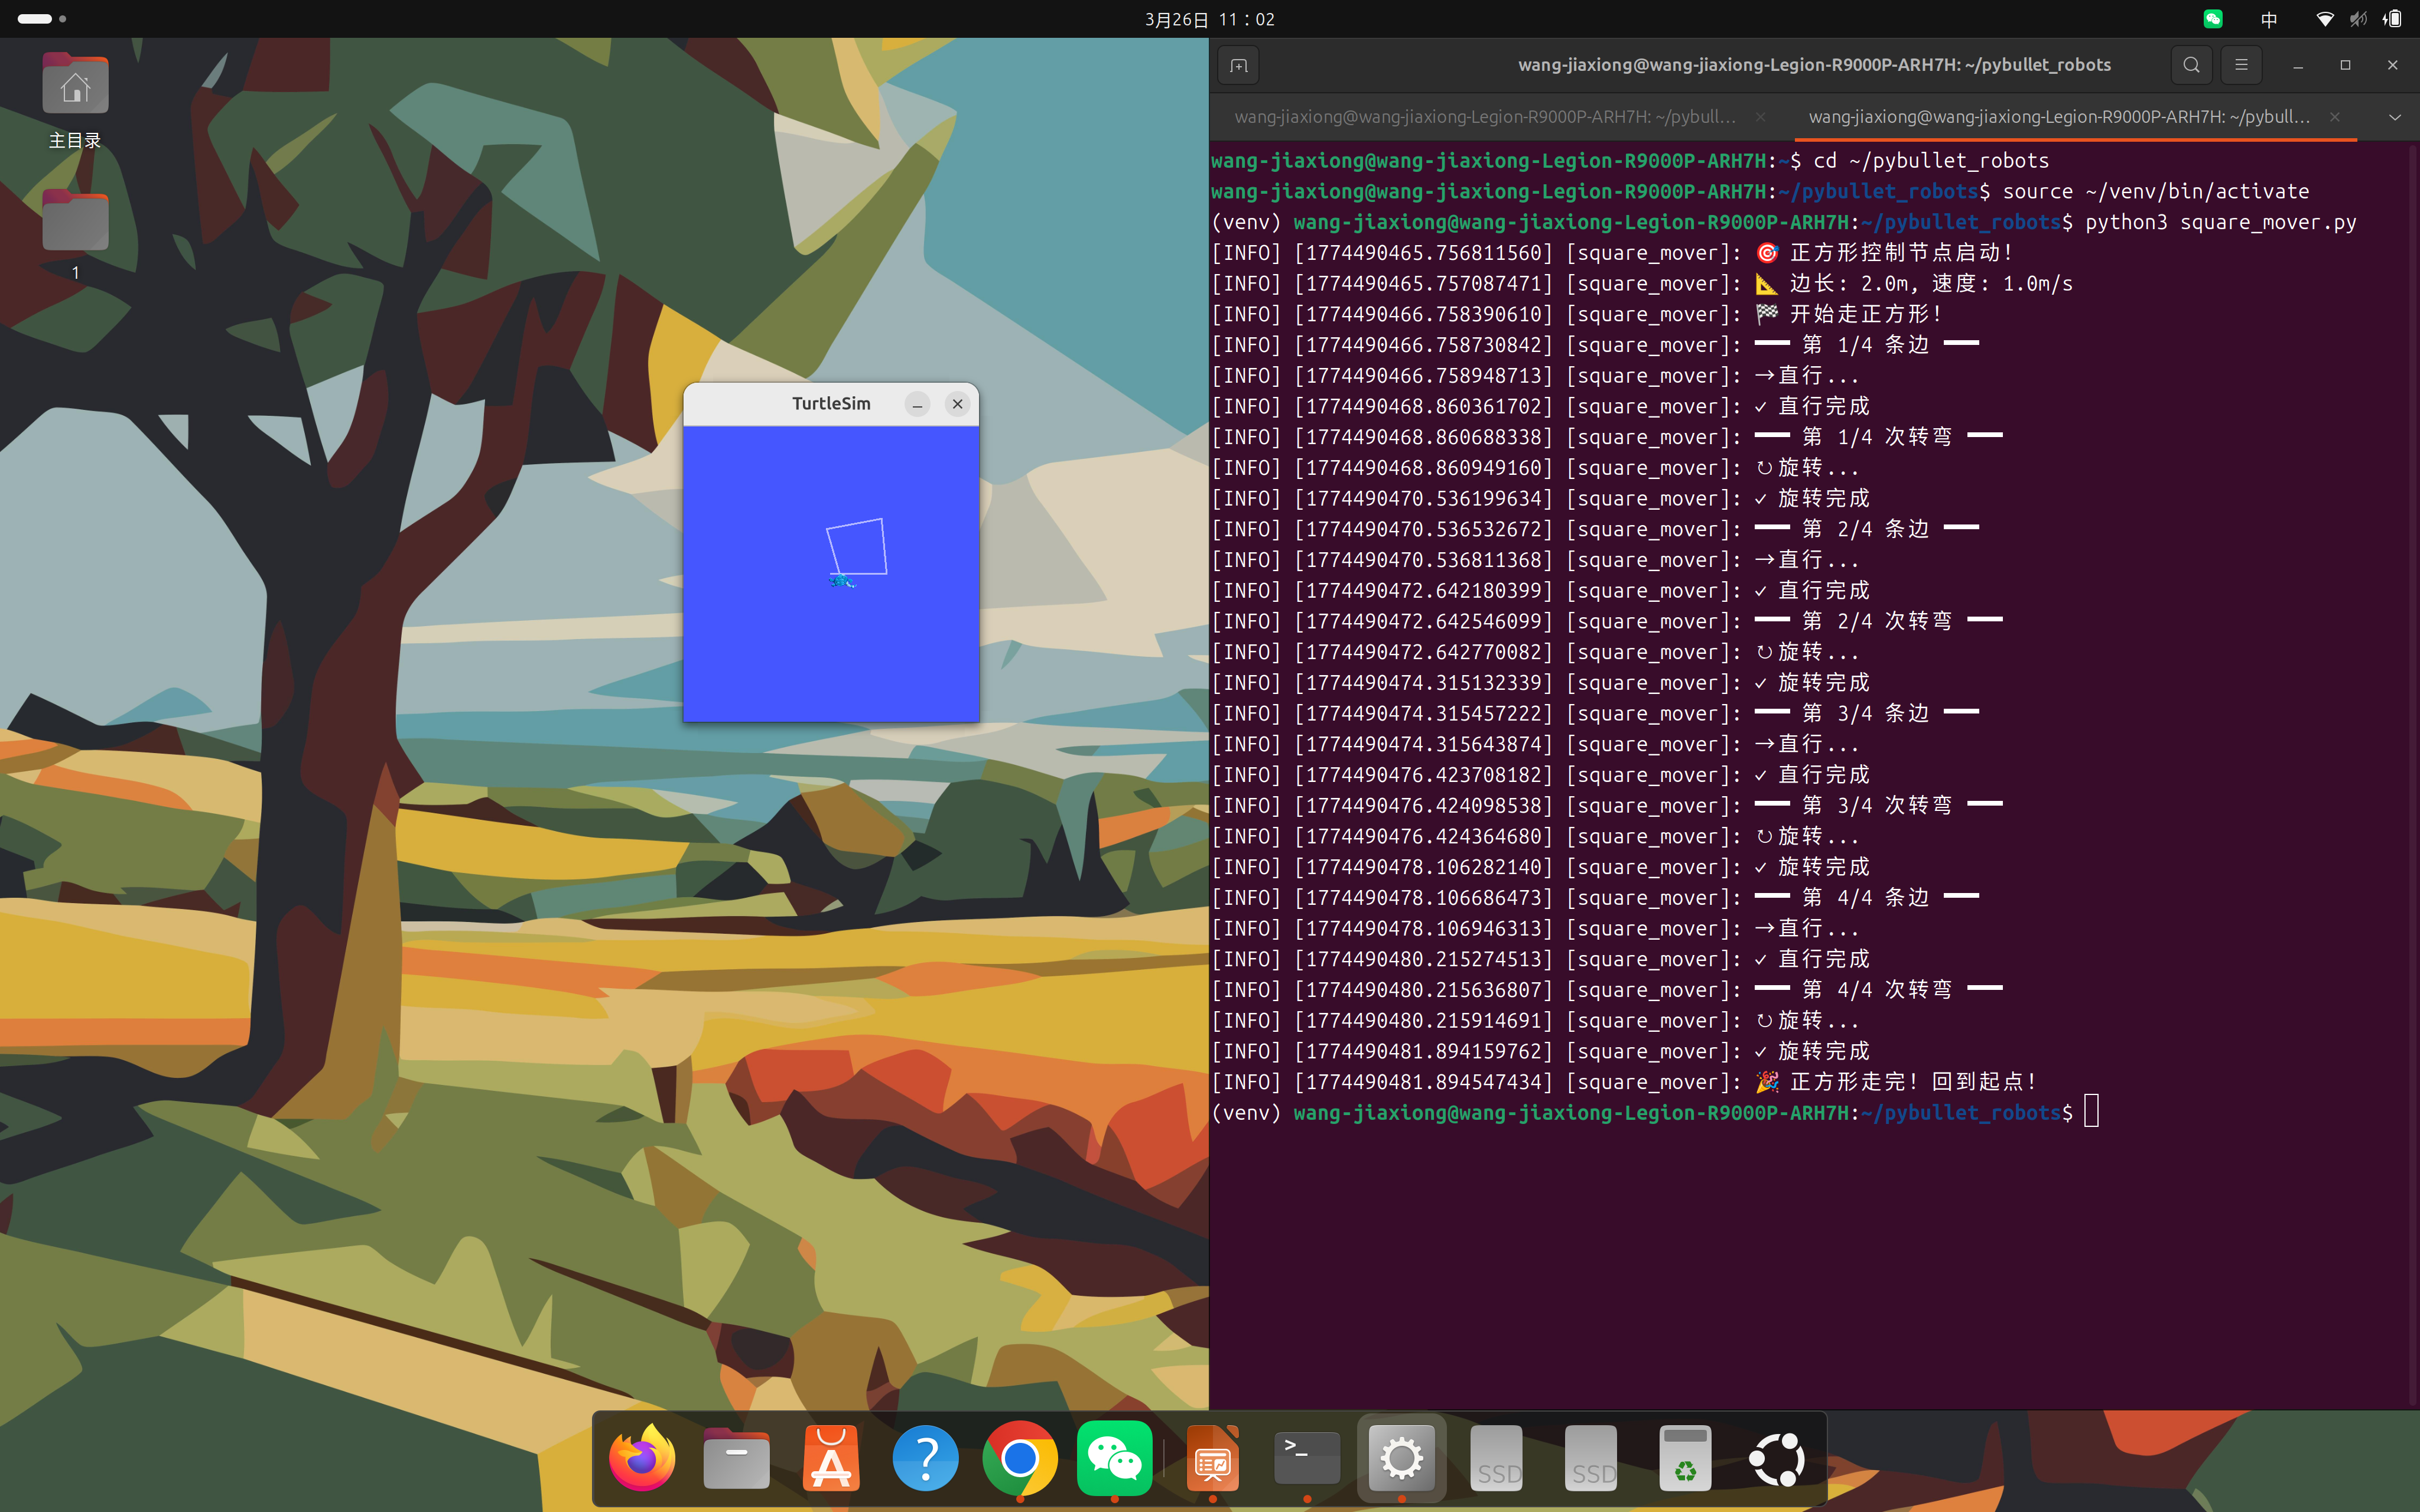Click timestamp 1774490481.894547434 in the log
Screen dimensions: 2420x1512
(1424, 1082)
